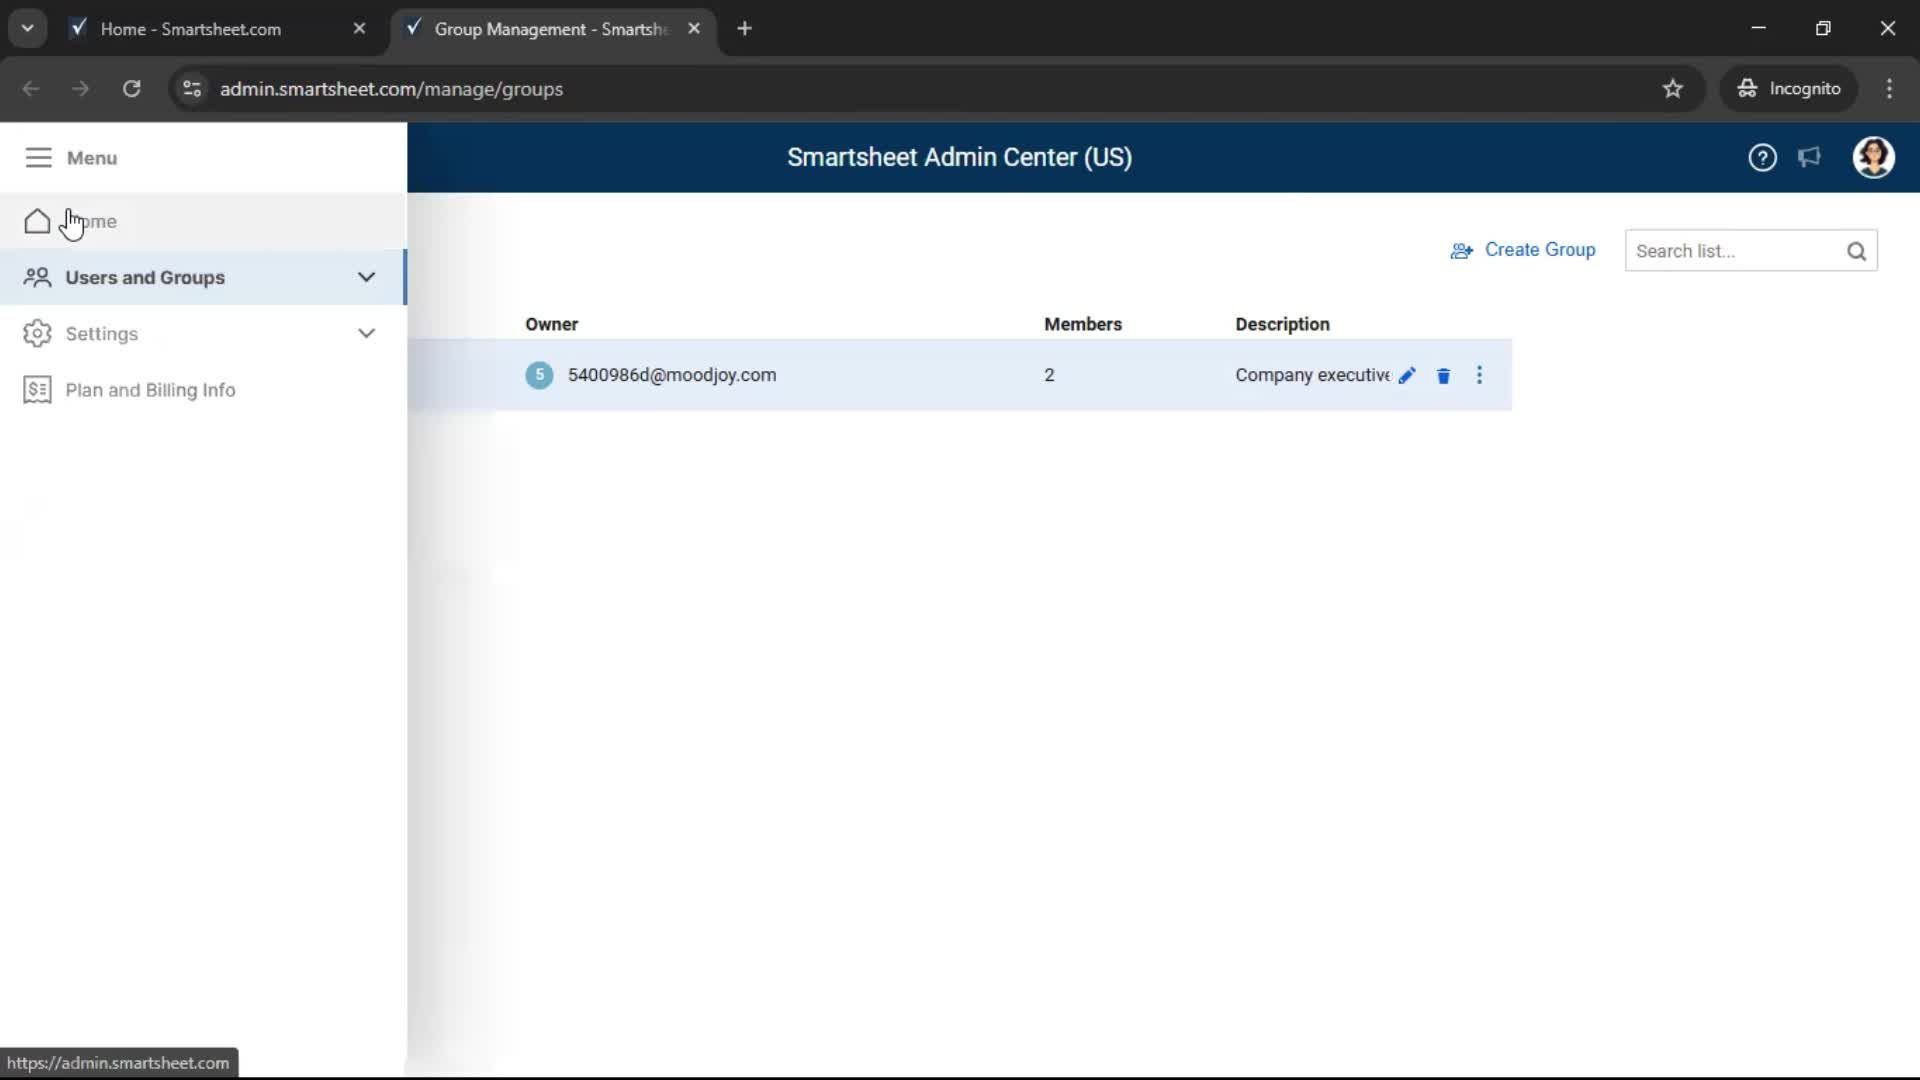This screenshot has height=1080, width=1920.
Task: Expand the Users and Groups section
Action: tap(366, 277)
